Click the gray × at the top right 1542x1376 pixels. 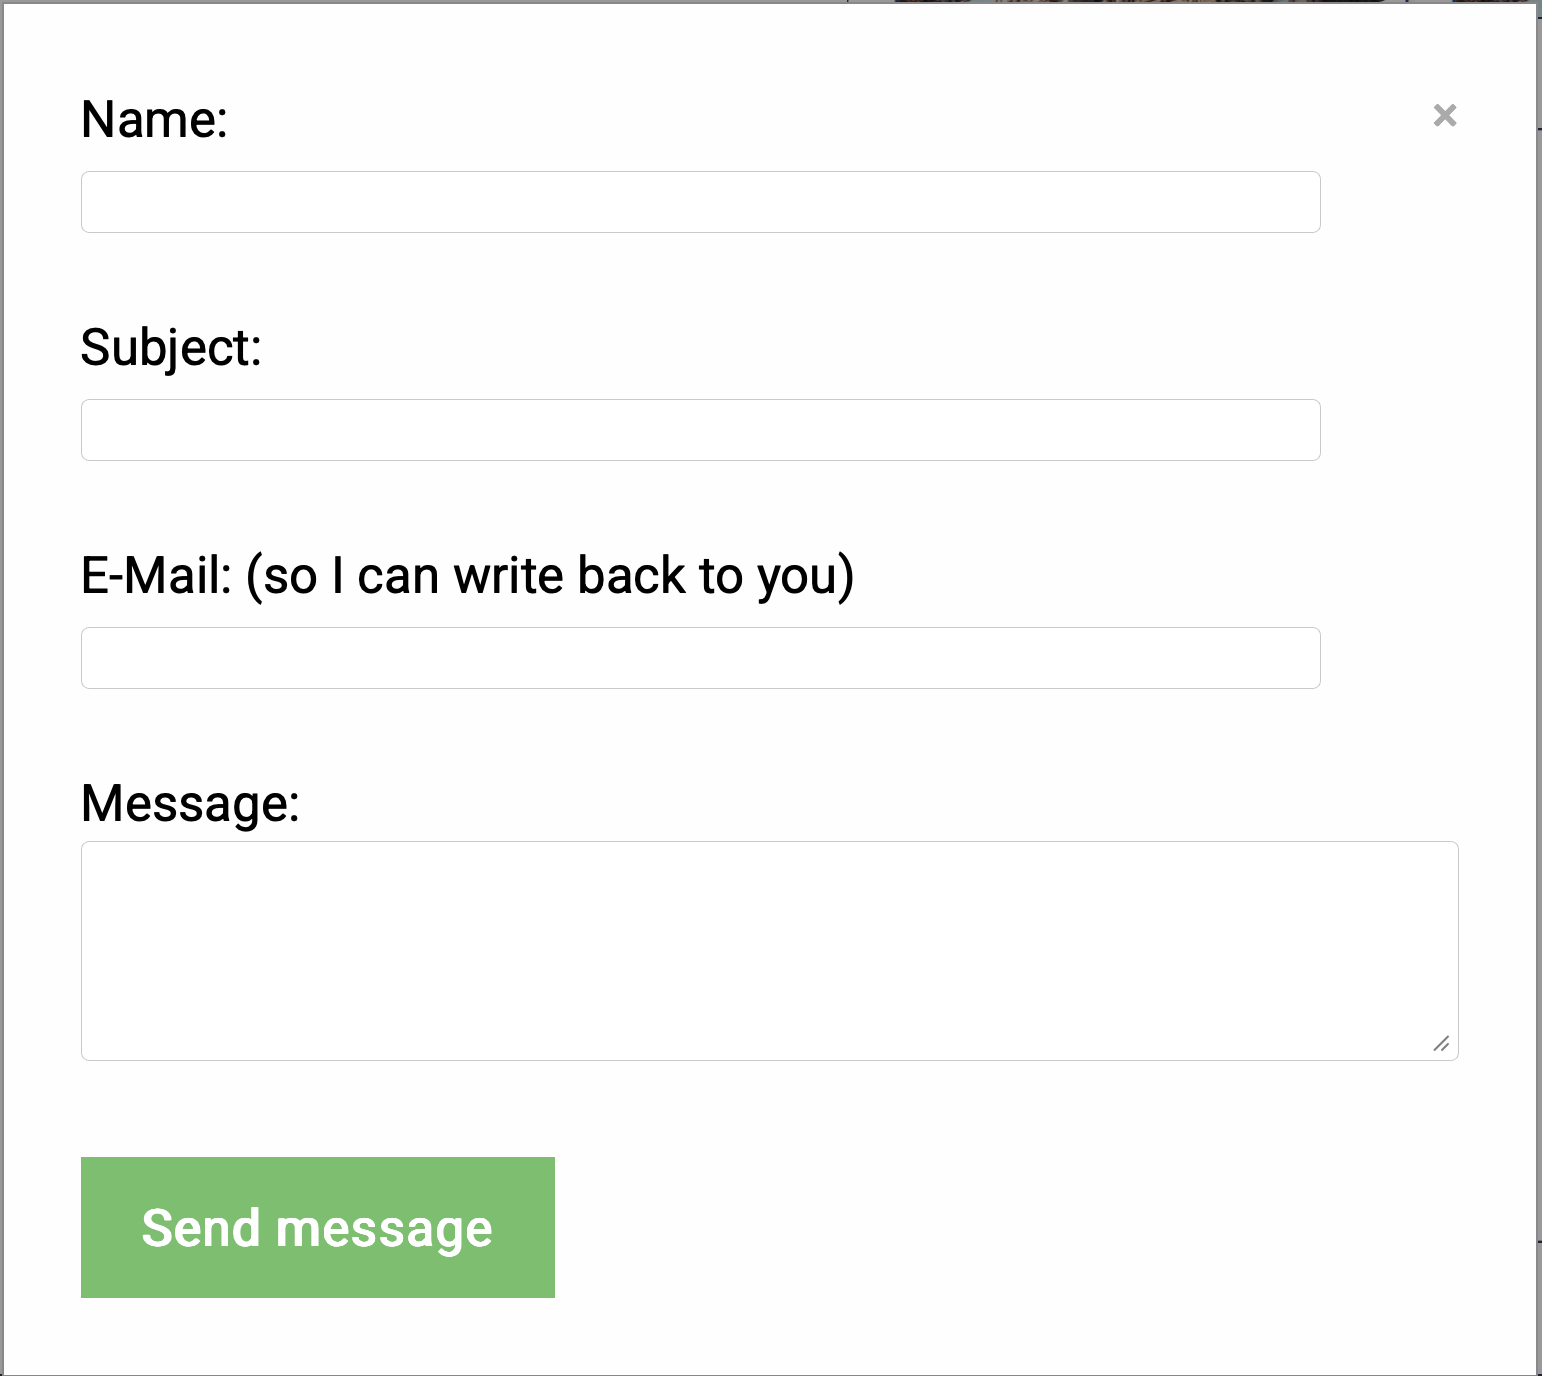[x=1444, y=116]
